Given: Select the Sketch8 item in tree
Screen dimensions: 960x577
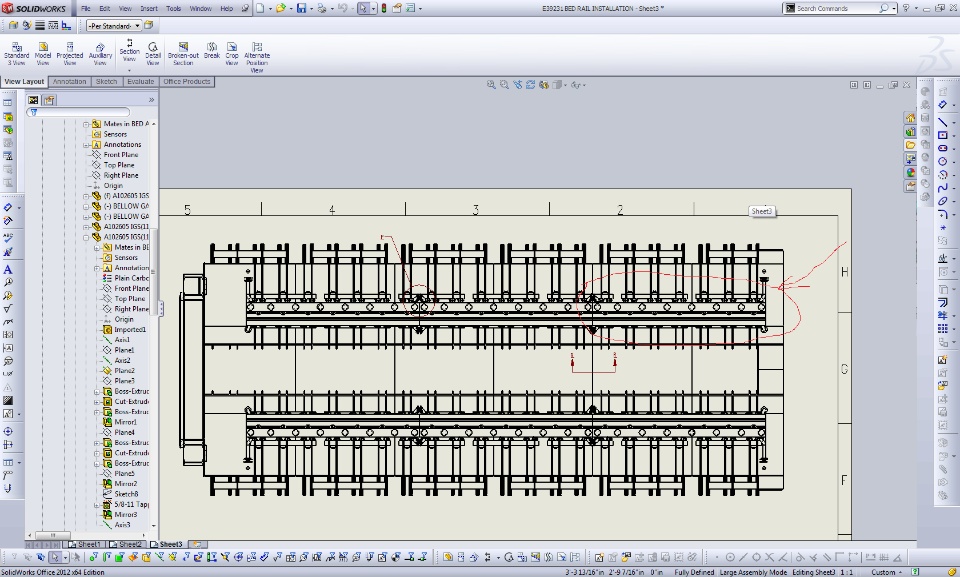Looking at the screenshot, I should (125, 494).
